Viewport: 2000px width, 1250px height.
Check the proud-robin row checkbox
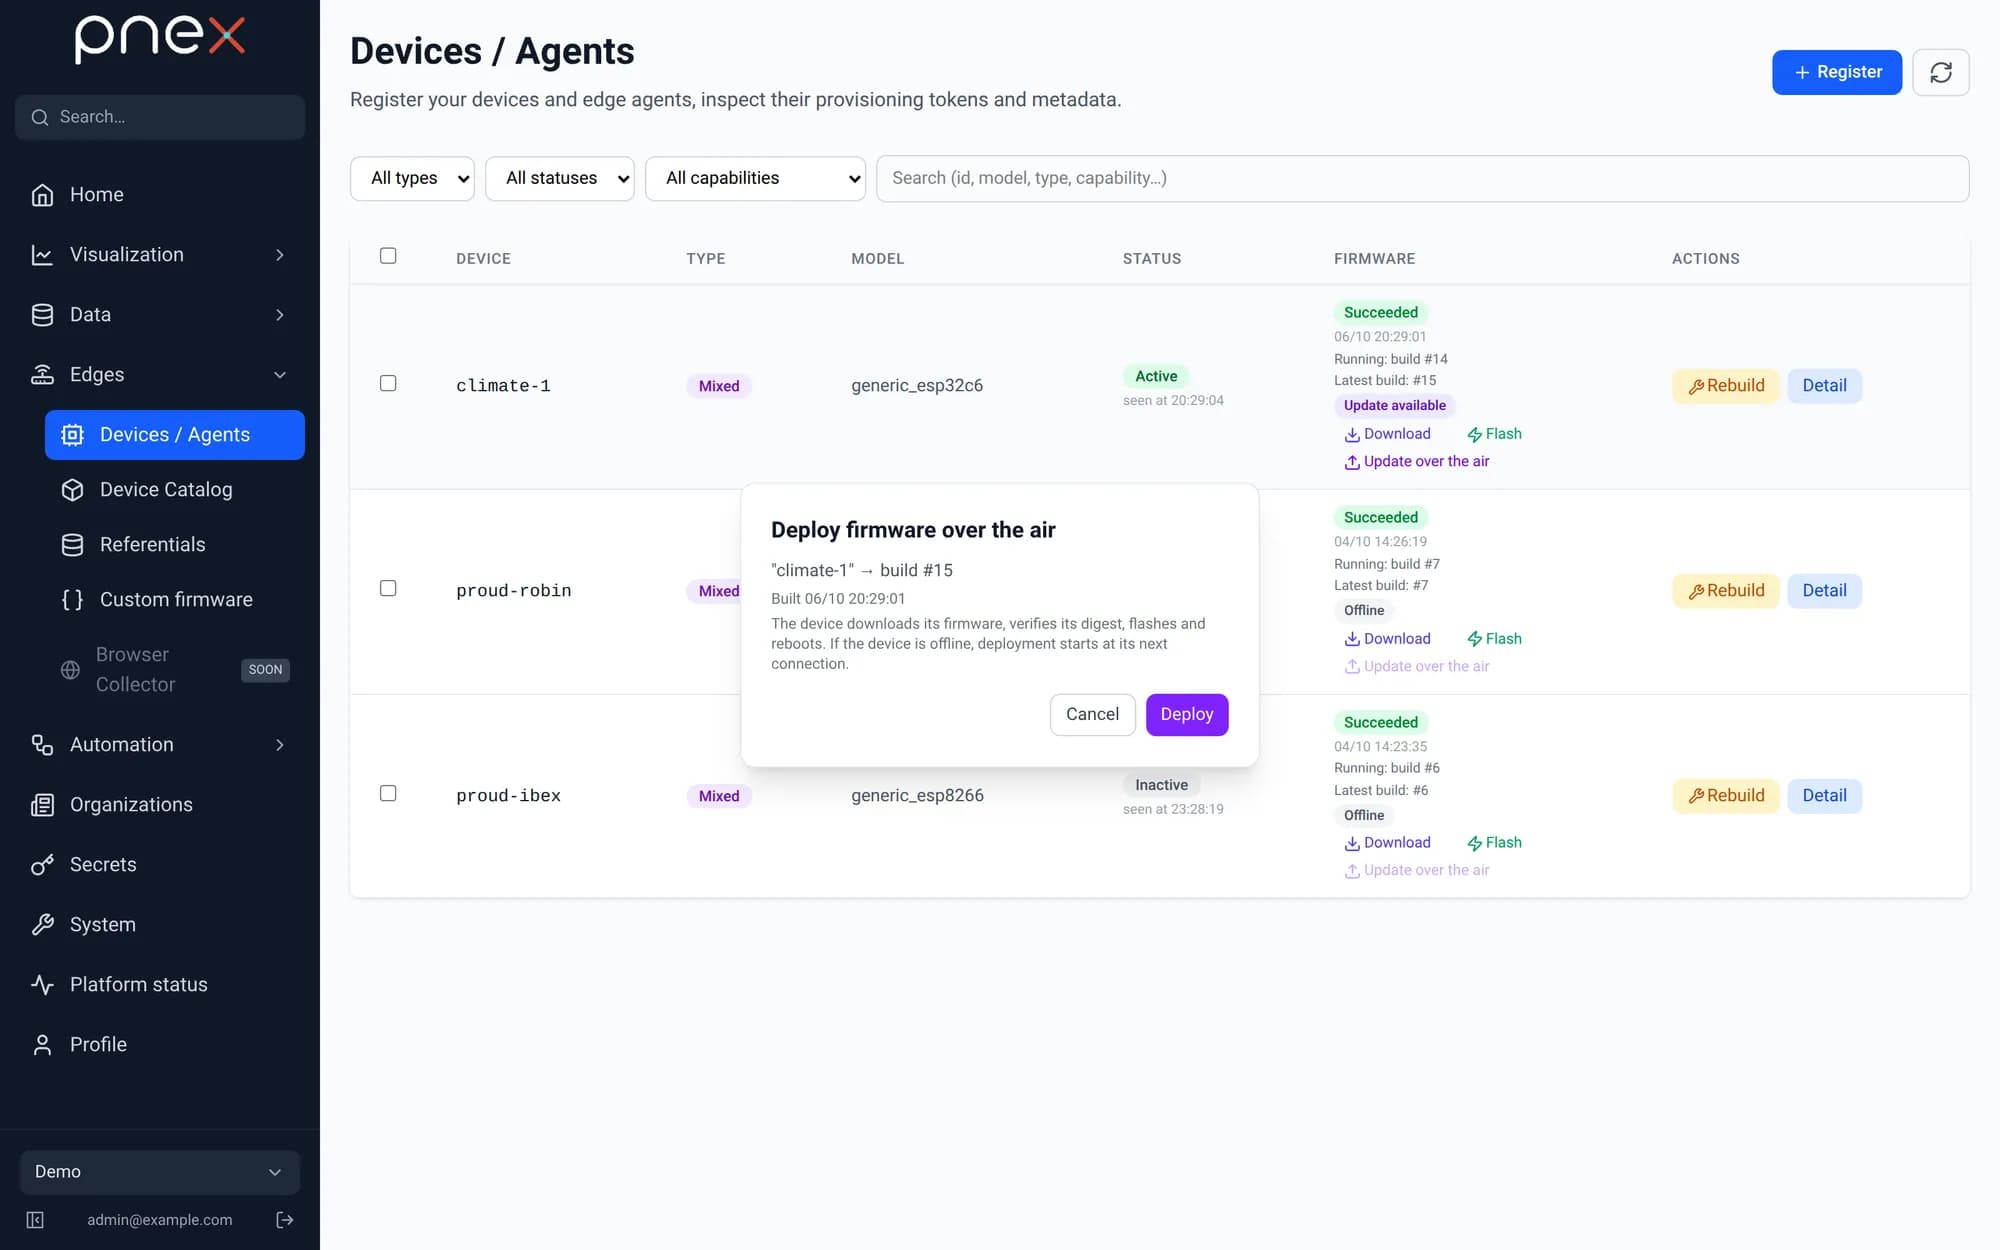pyautogui.click(x=388, y=588)
